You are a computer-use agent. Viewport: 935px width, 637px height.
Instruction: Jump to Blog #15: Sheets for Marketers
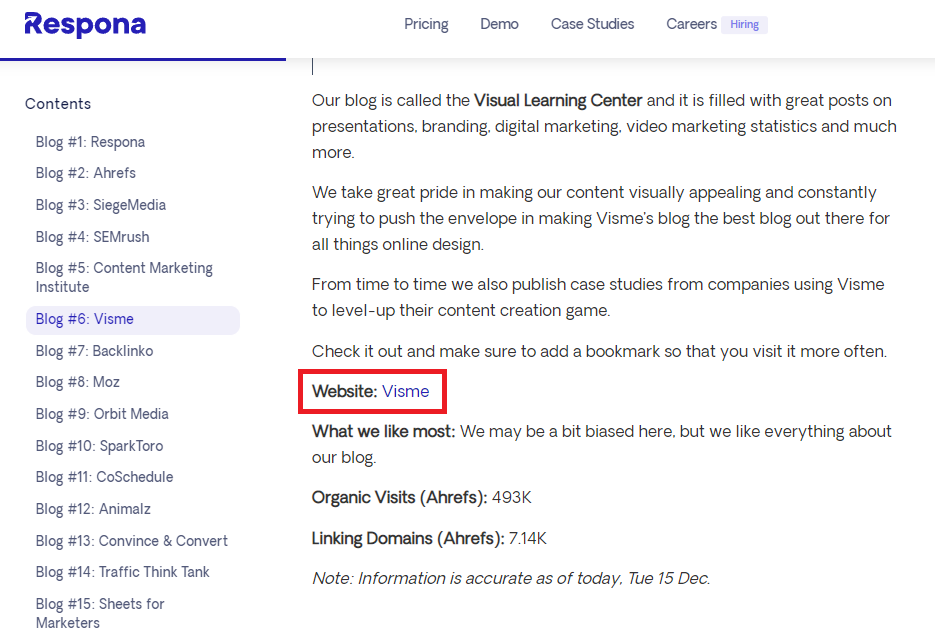(100, 613)
